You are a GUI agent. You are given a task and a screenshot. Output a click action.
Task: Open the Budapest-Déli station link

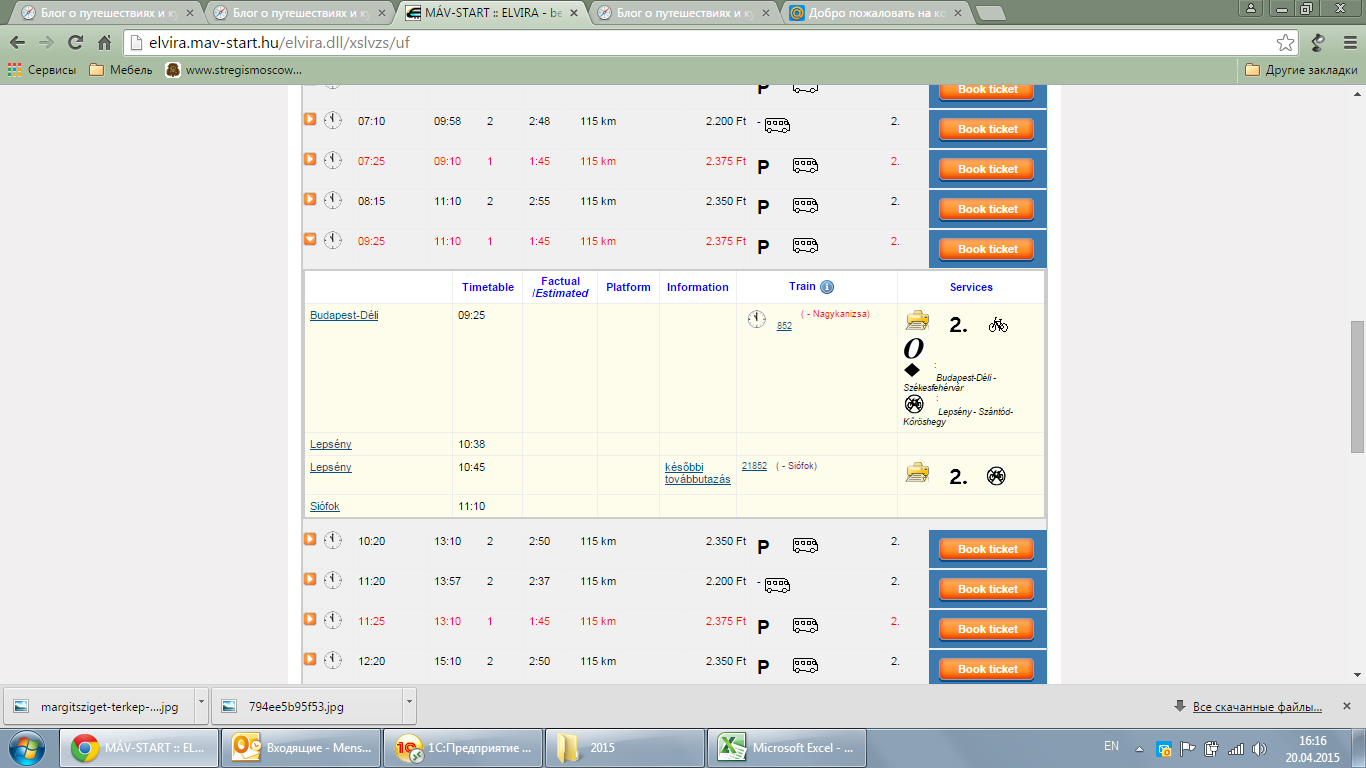[x=344, y=315]
